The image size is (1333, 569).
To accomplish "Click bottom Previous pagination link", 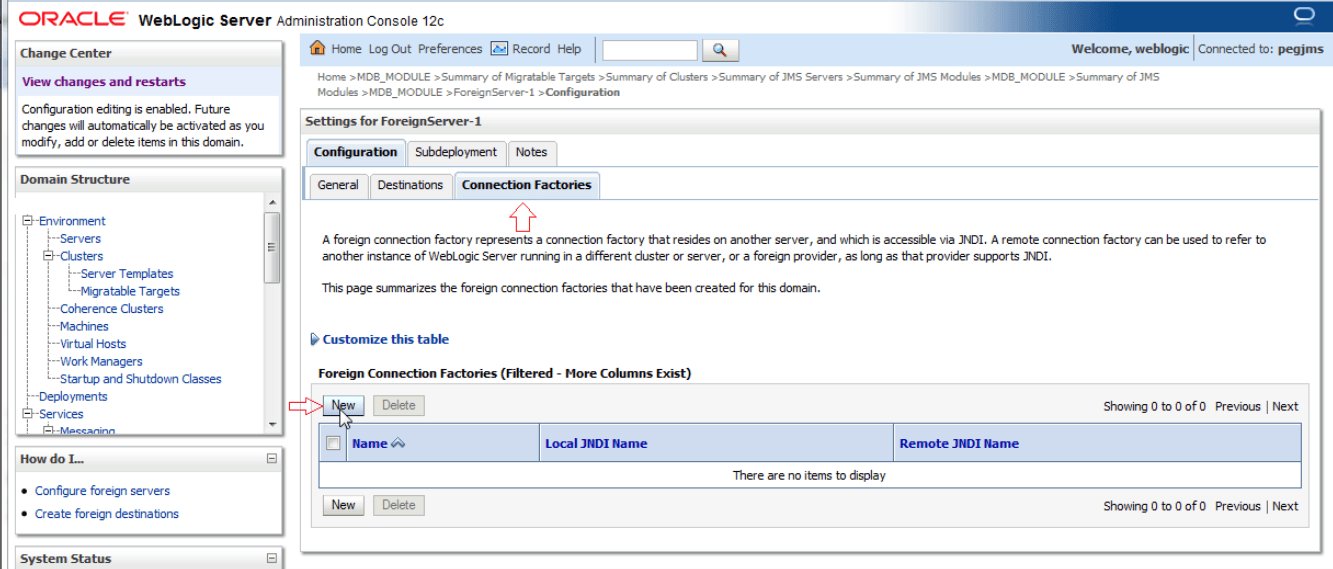I will (x=1238, y=506).
